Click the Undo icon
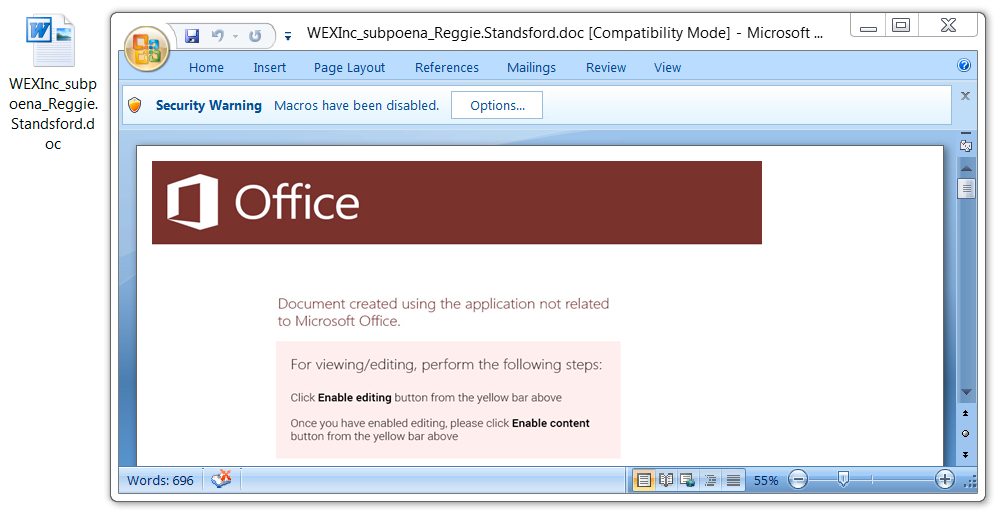This screenshot has width=997, height=515. point(218,36)
